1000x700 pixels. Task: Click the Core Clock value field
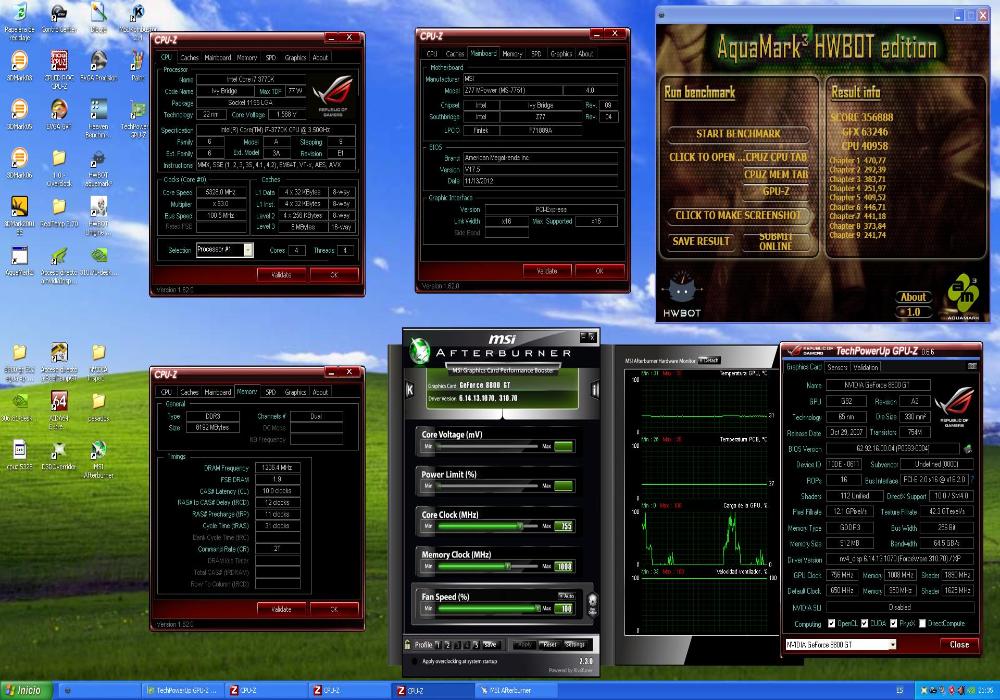click(564, 527)
